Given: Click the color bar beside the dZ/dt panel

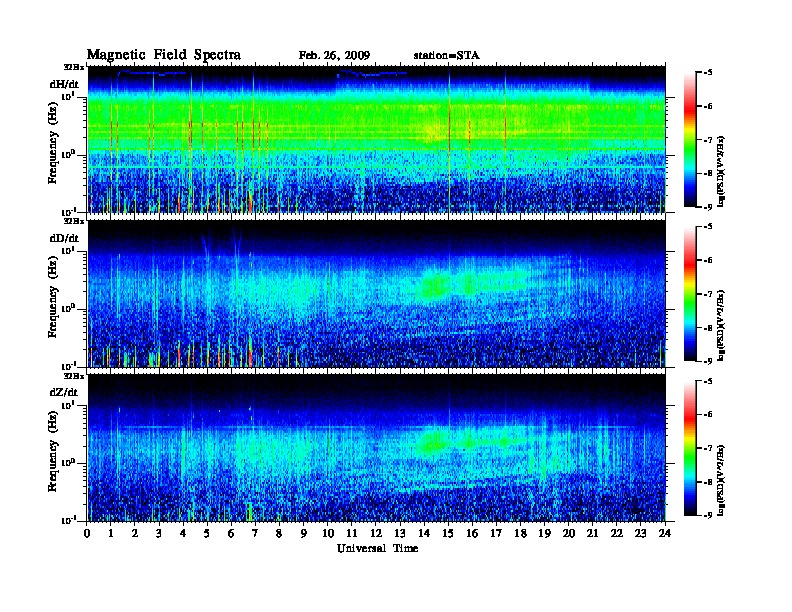Looking at the screenshot, I should 690,448.
